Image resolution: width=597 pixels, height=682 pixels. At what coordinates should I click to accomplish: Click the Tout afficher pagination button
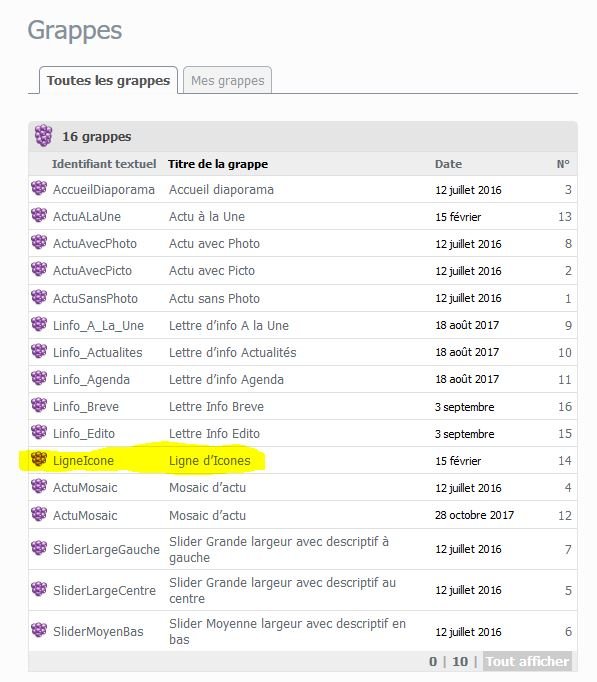(x=527, y=661)
